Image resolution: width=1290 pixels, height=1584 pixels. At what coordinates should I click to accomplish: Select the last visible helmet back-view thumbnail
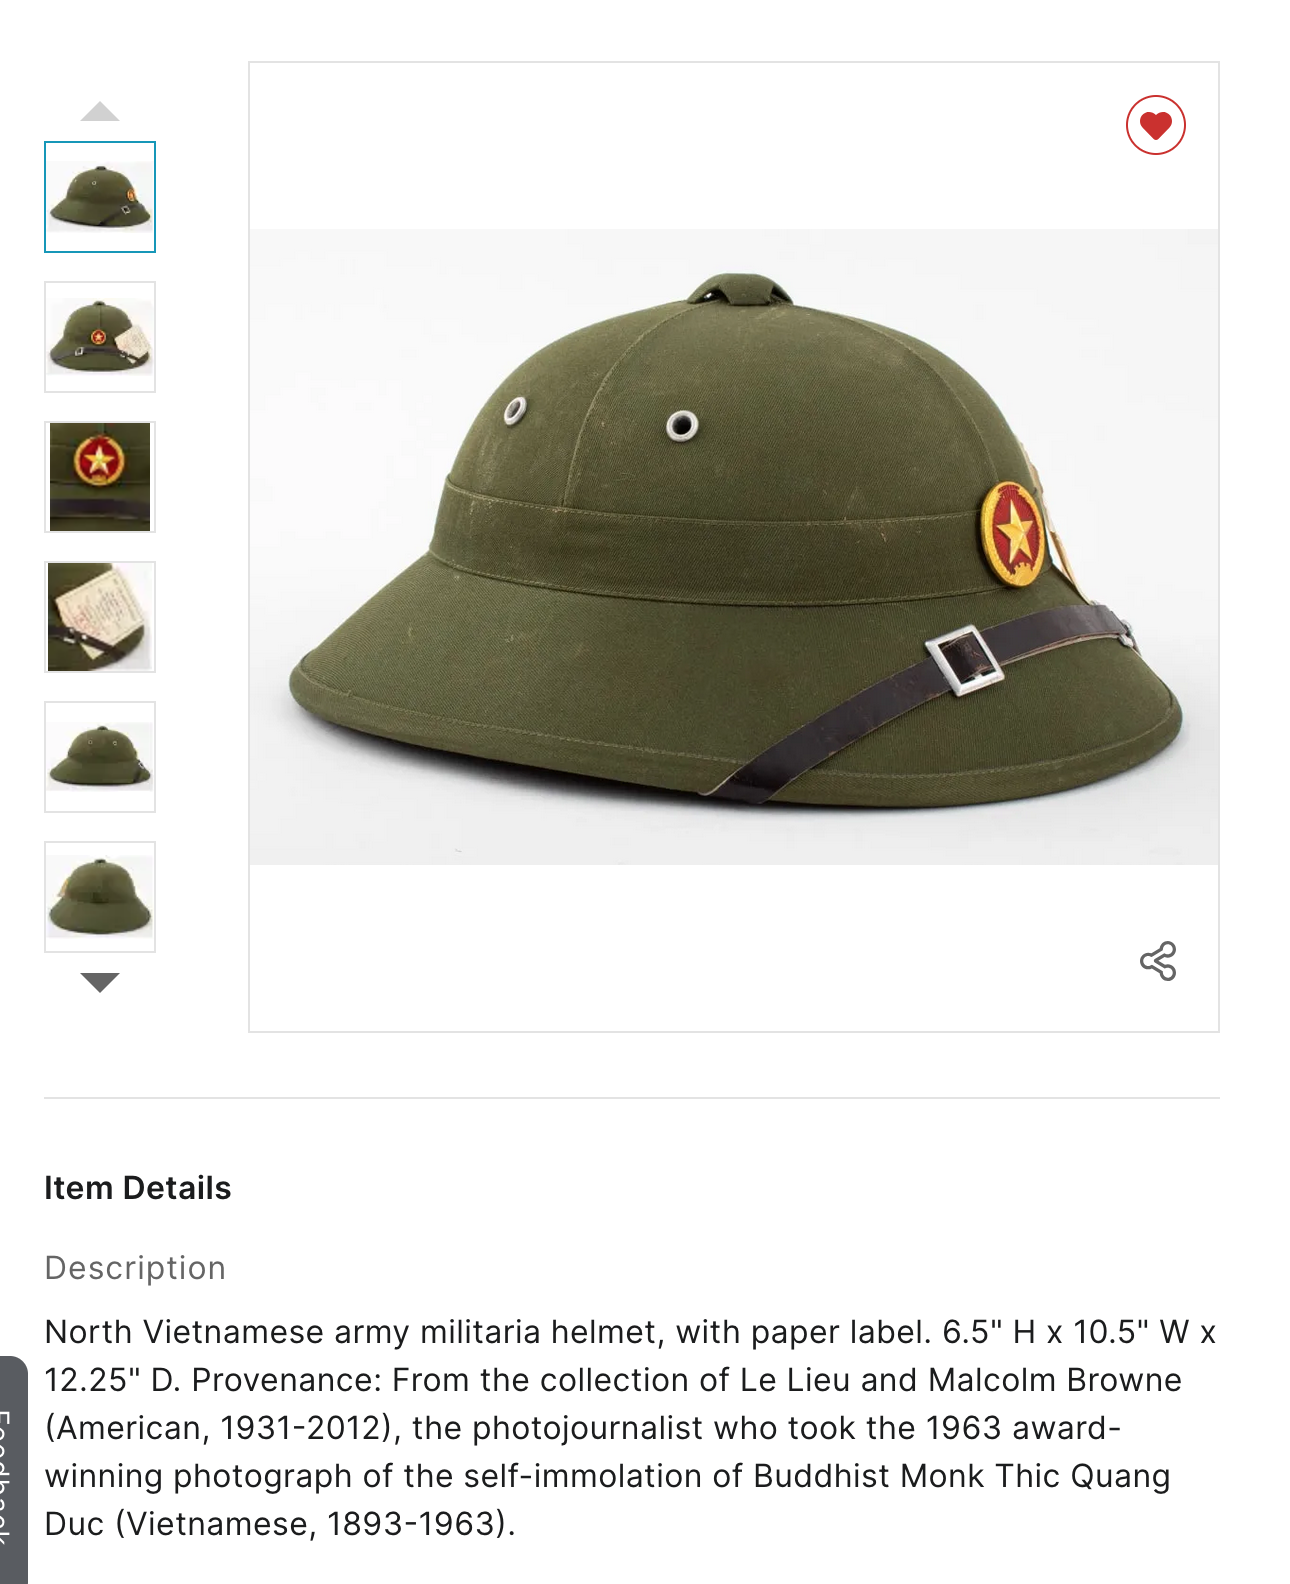[x=100, y=897]
